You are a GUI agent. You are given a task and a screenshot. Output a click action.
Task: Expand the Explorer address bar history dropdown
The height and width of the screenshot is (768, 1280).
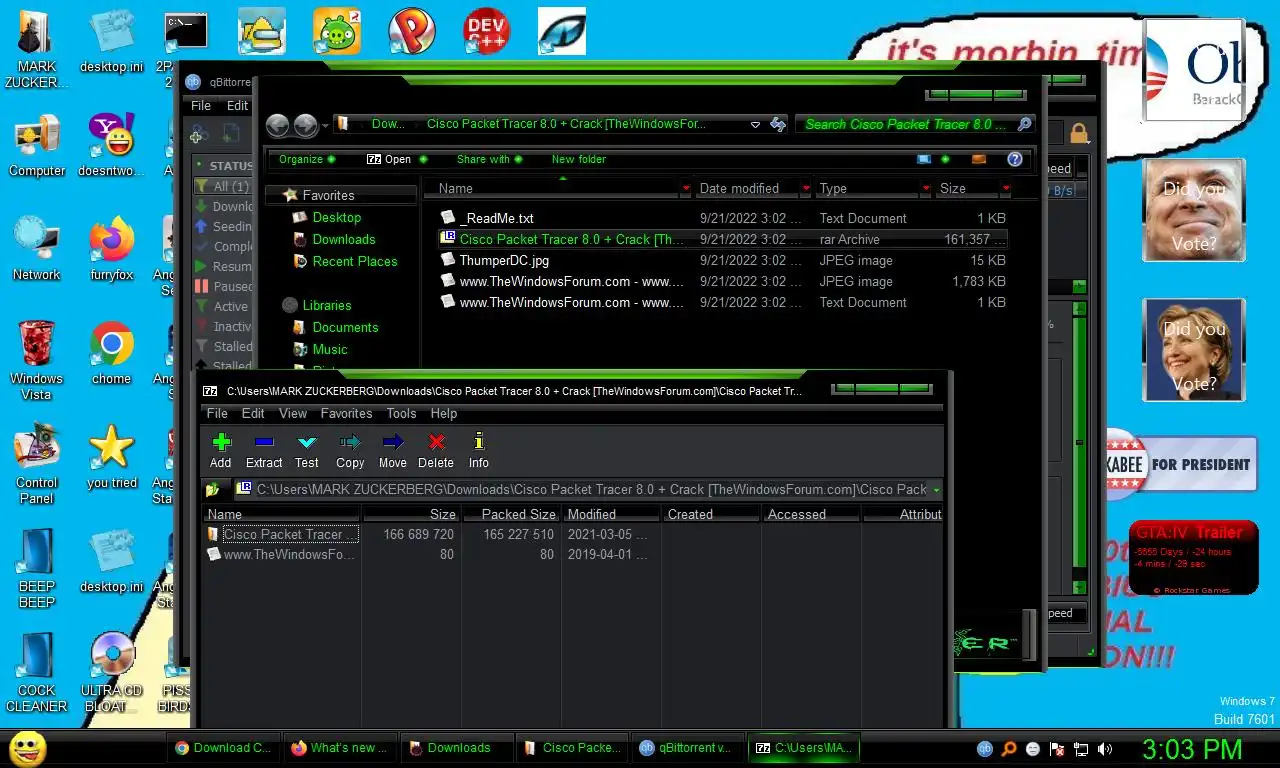pos(755,125)
